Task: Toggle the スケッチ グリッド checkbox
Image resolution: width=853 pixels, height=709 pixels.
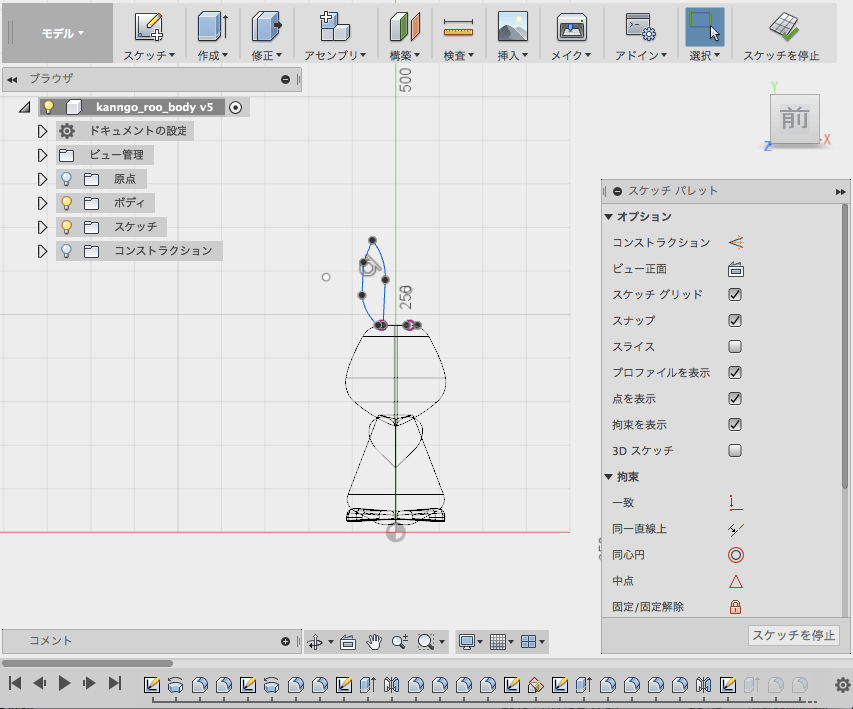Action: (735, 294)
